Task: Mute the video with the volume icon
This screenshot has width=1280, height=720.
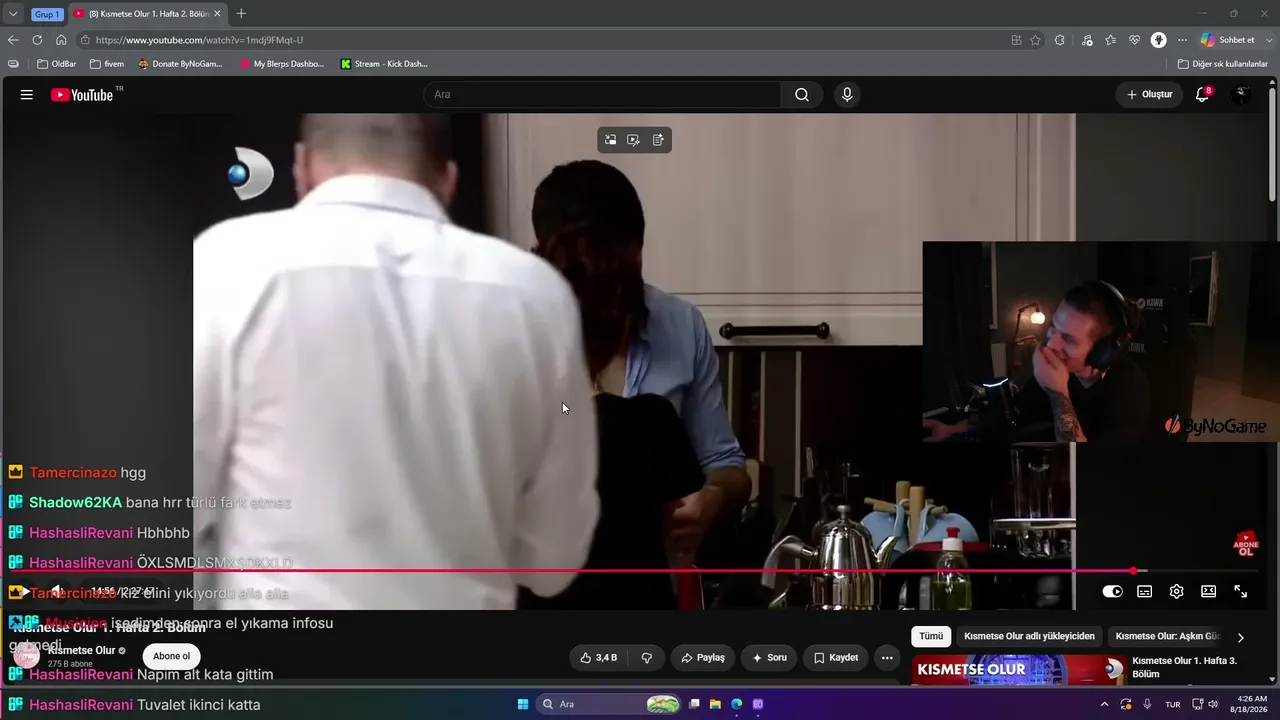Action: [x=57, y=591]
